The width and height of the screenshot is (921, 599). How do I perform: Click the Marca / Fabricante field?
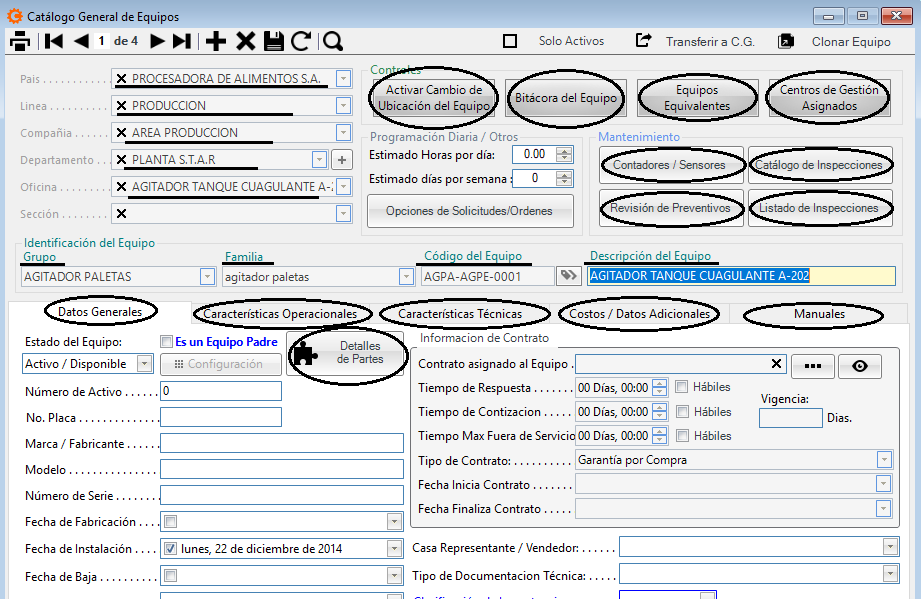[282, 443]
